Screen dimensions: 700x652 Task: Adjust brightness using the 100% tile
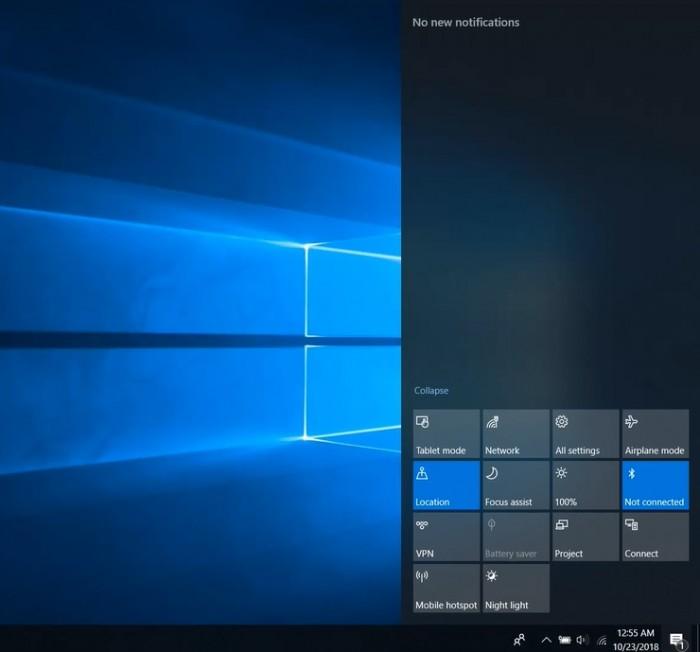[585, 485]
